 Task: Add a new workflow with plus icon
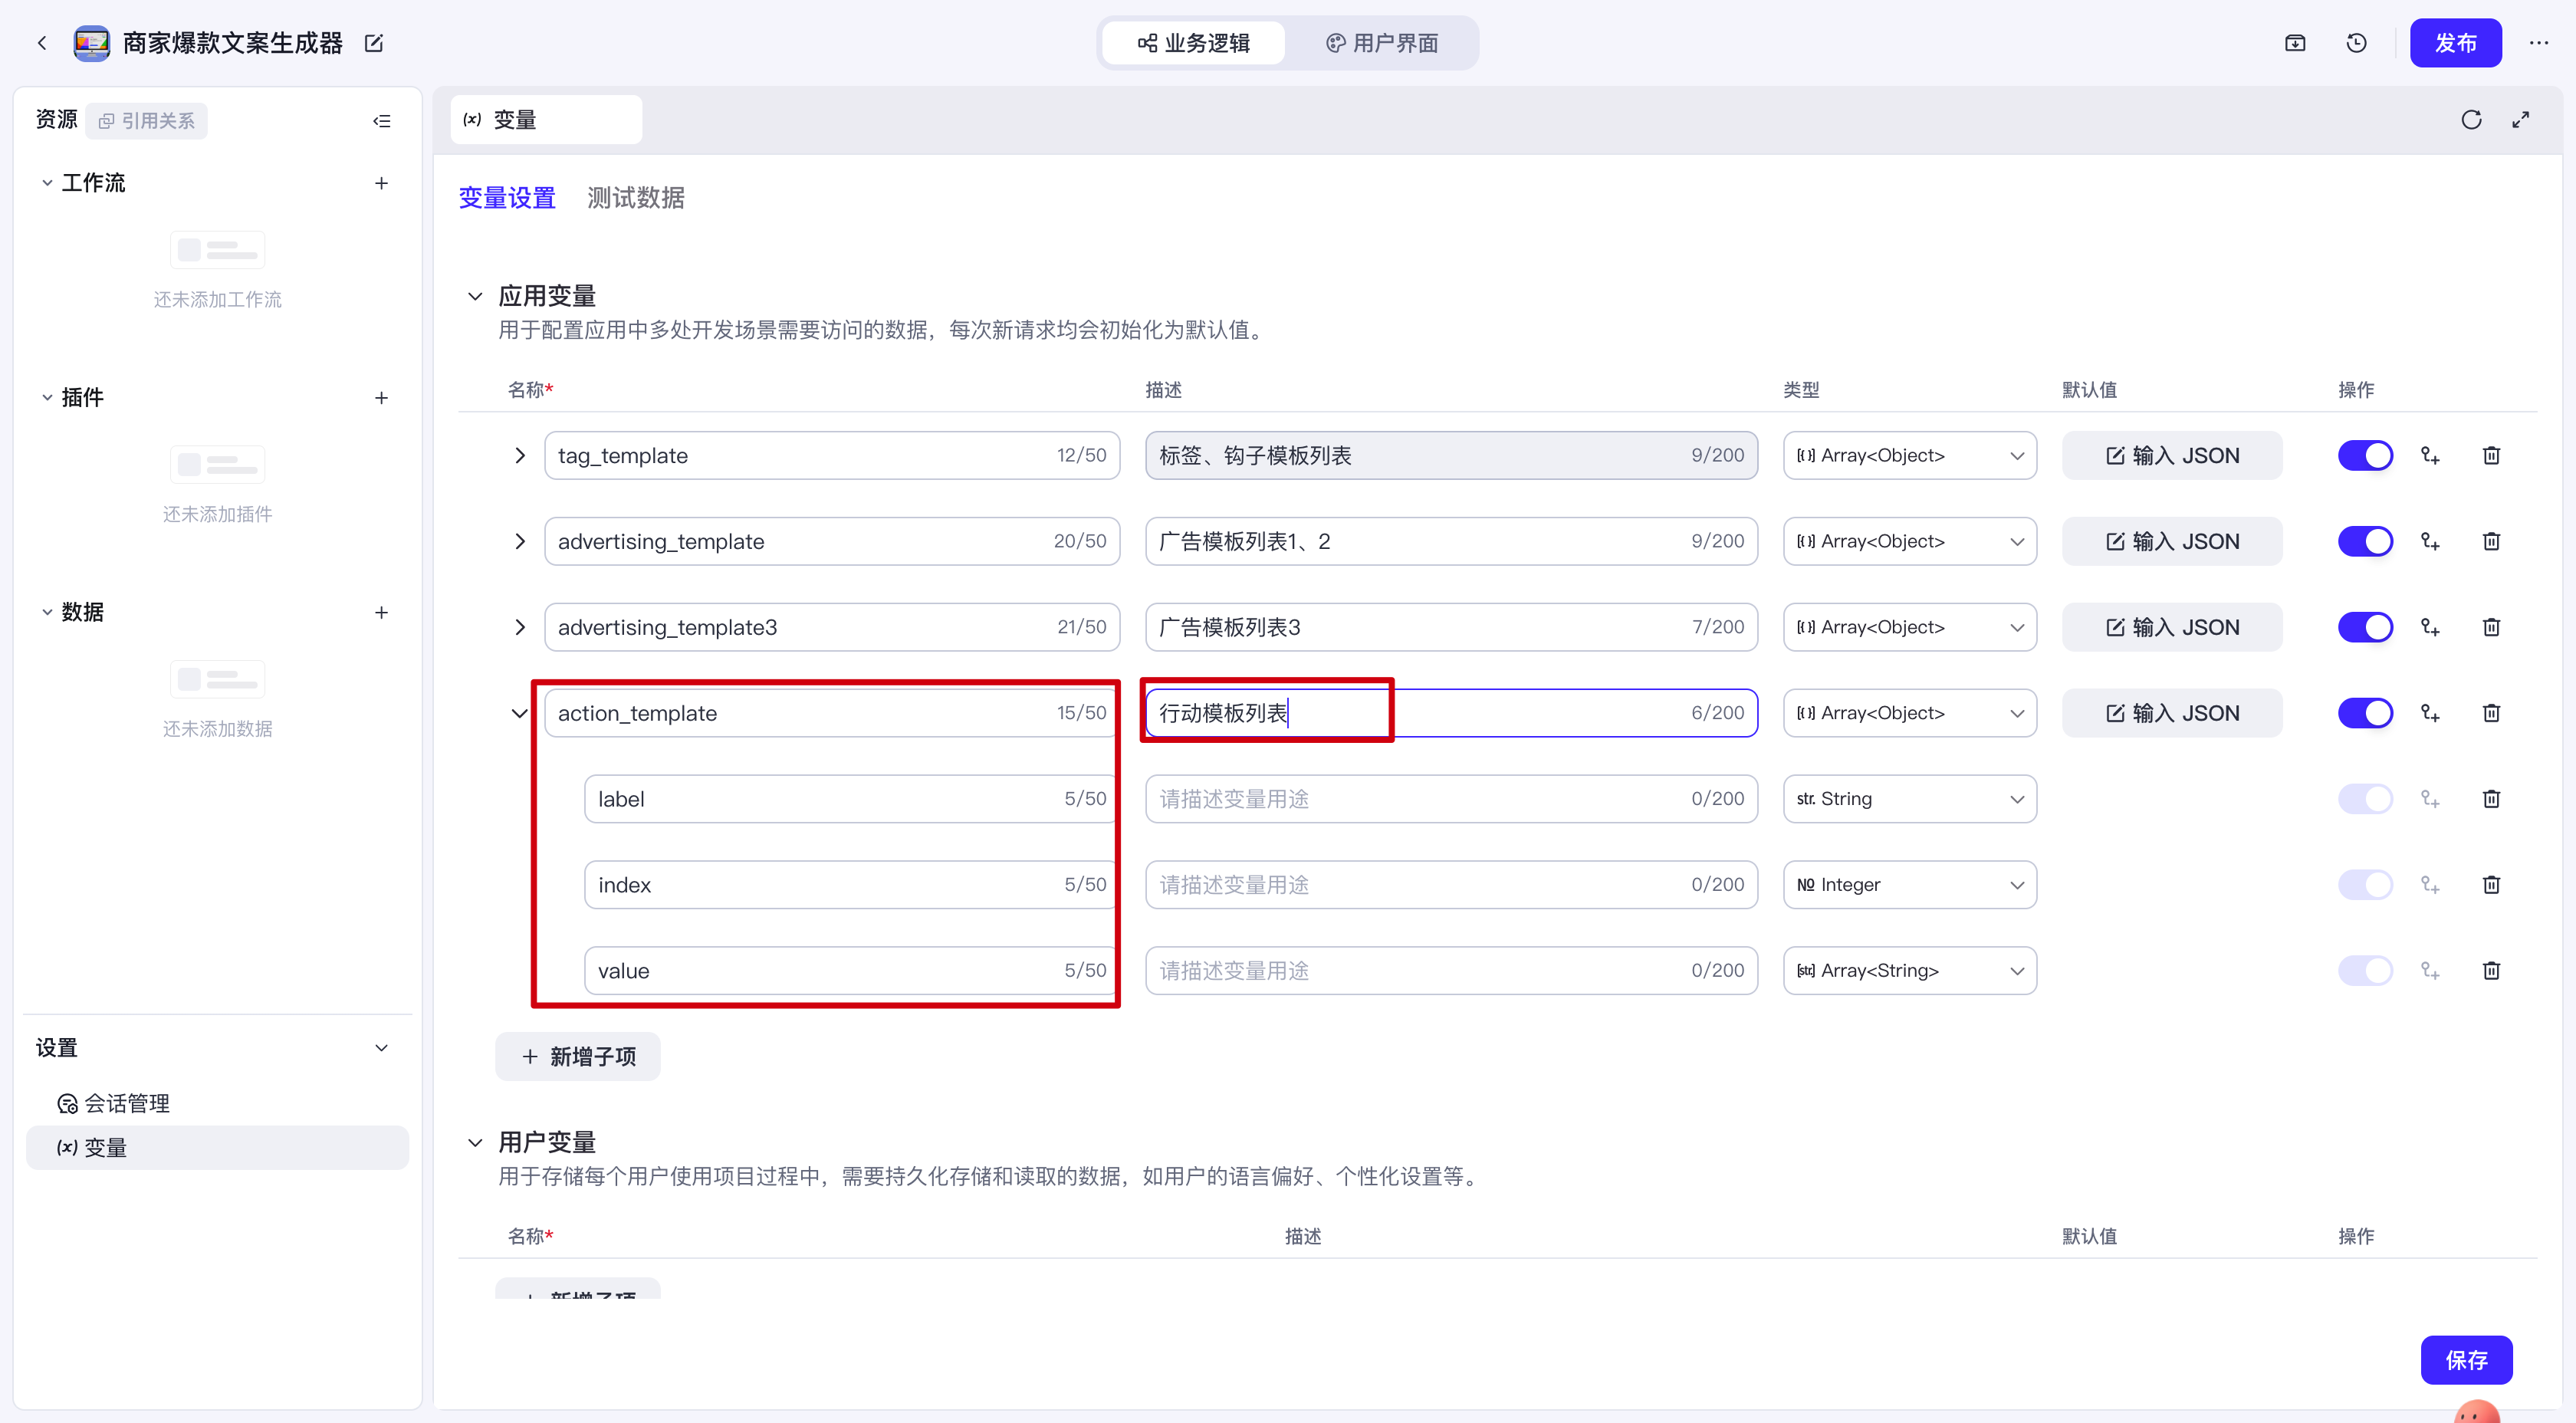(x=381, y=183)
